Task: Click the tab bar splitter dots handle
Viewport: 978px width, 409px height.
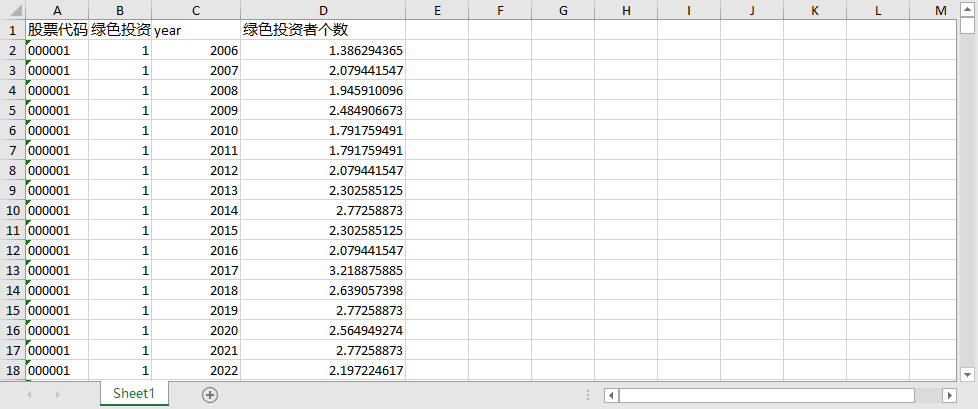Action: point(588,395)
